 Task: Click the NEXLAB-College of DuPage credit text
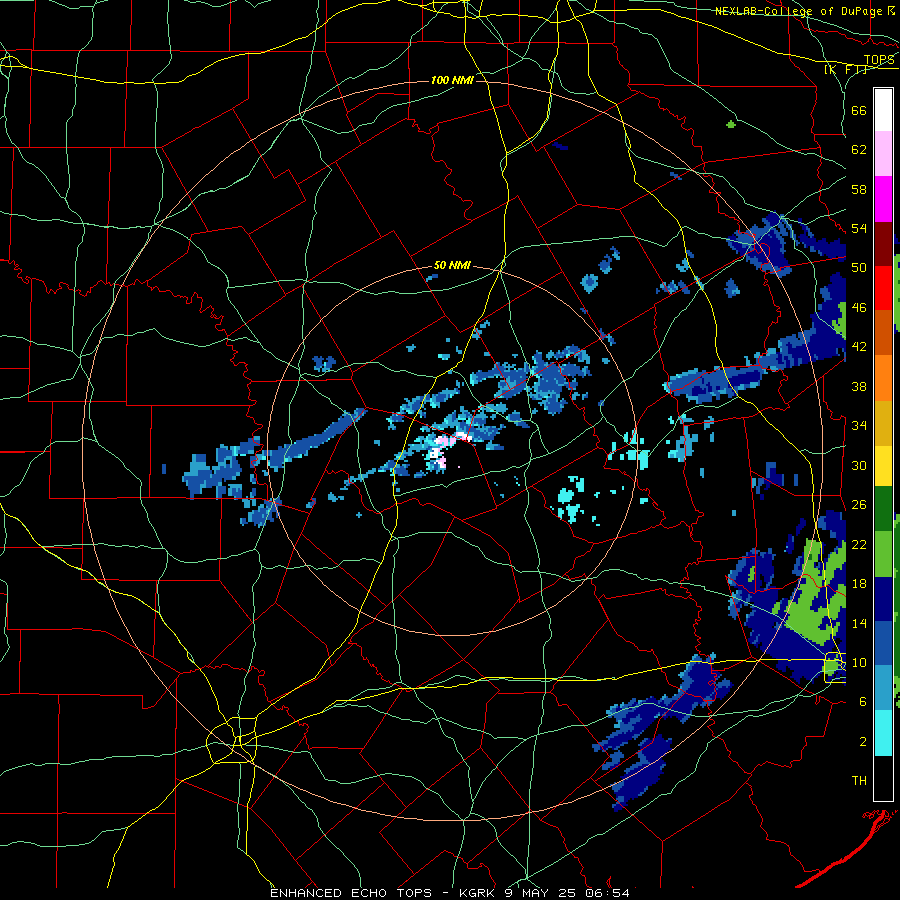(x=805, y=11)
